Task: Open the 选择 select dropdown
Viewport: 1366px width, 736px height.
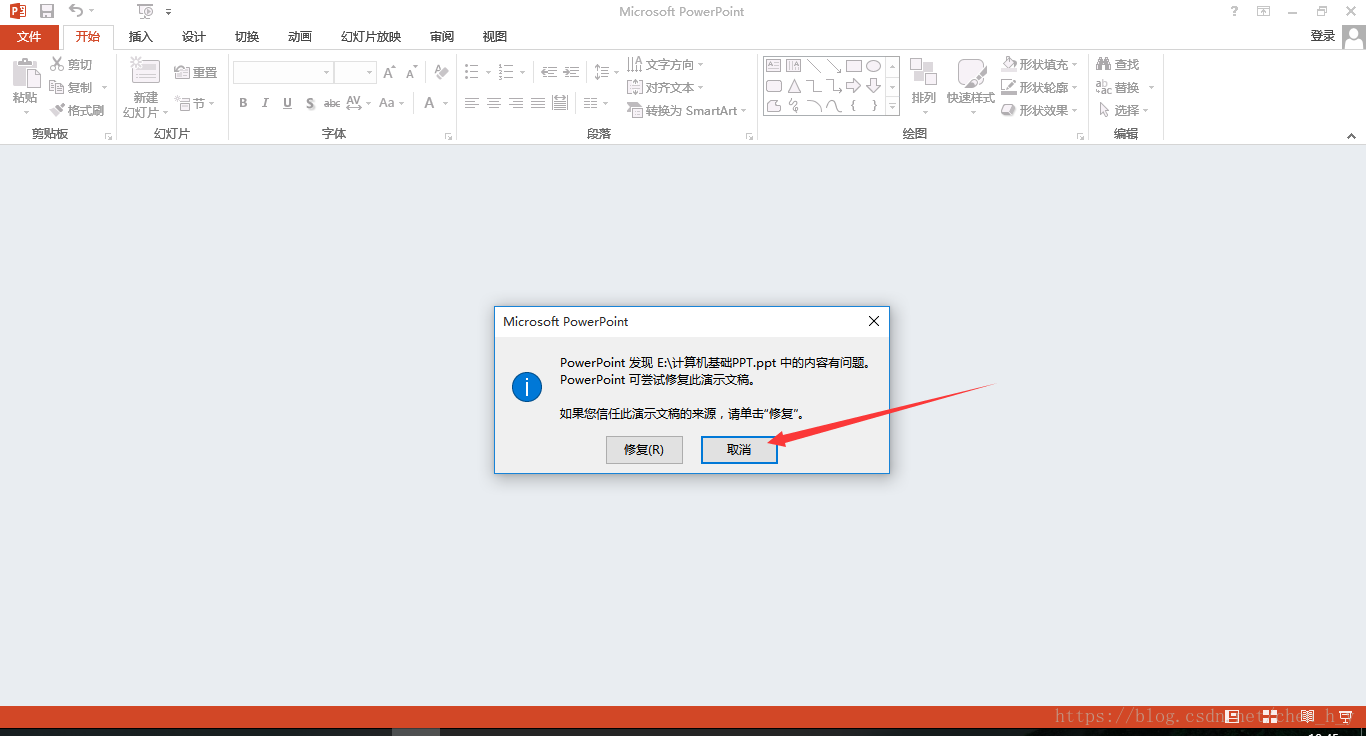Action: click(x=1124, y=110)
